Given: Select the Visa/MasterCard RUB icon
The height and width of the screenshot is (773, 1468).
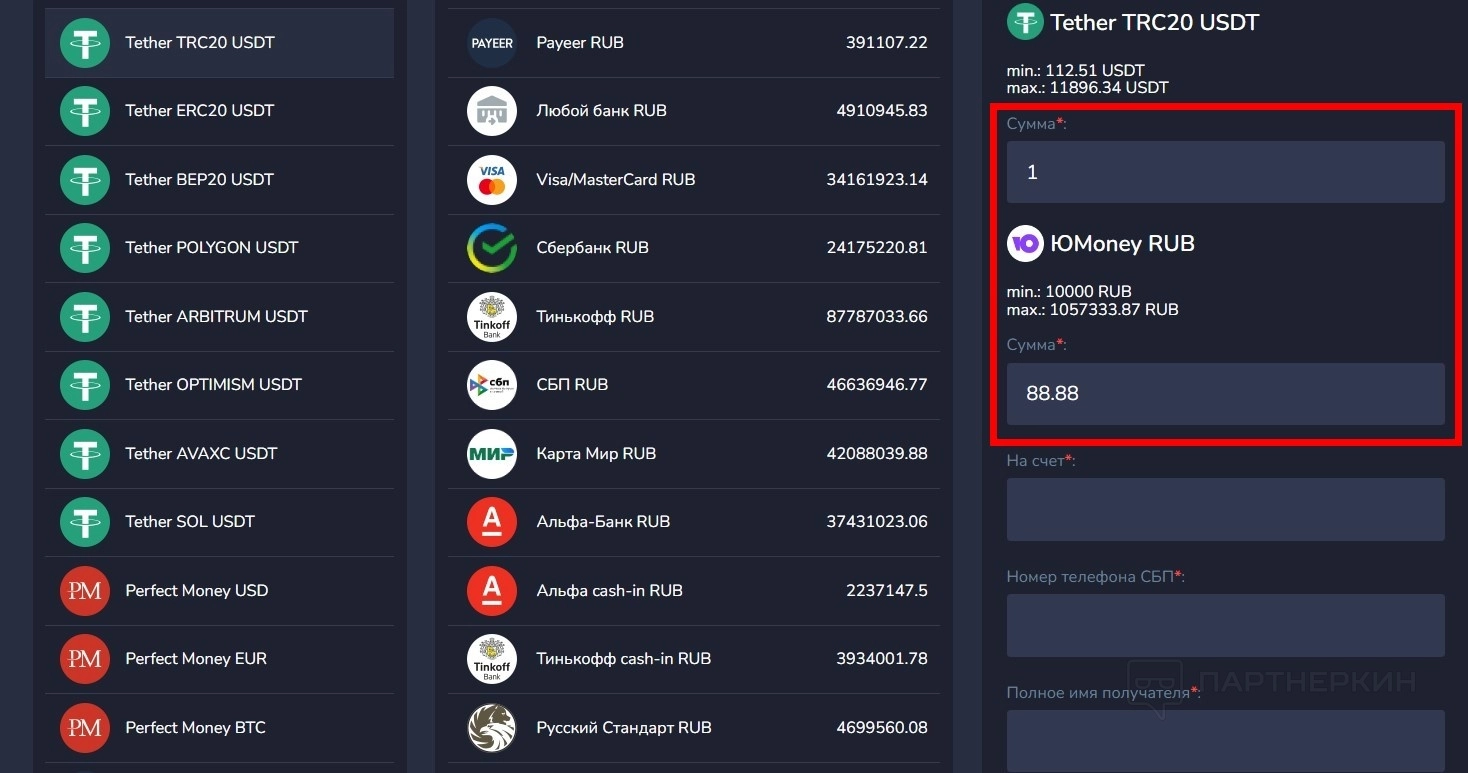Looking at the screenshot, I should (492, 180).
